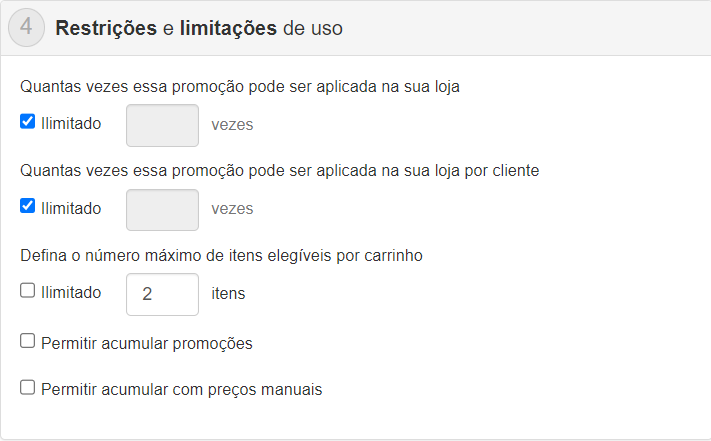Viewport: 711px width, 441px height.
Task: Focus the max items field showing 2
Action: coord(162,294)
